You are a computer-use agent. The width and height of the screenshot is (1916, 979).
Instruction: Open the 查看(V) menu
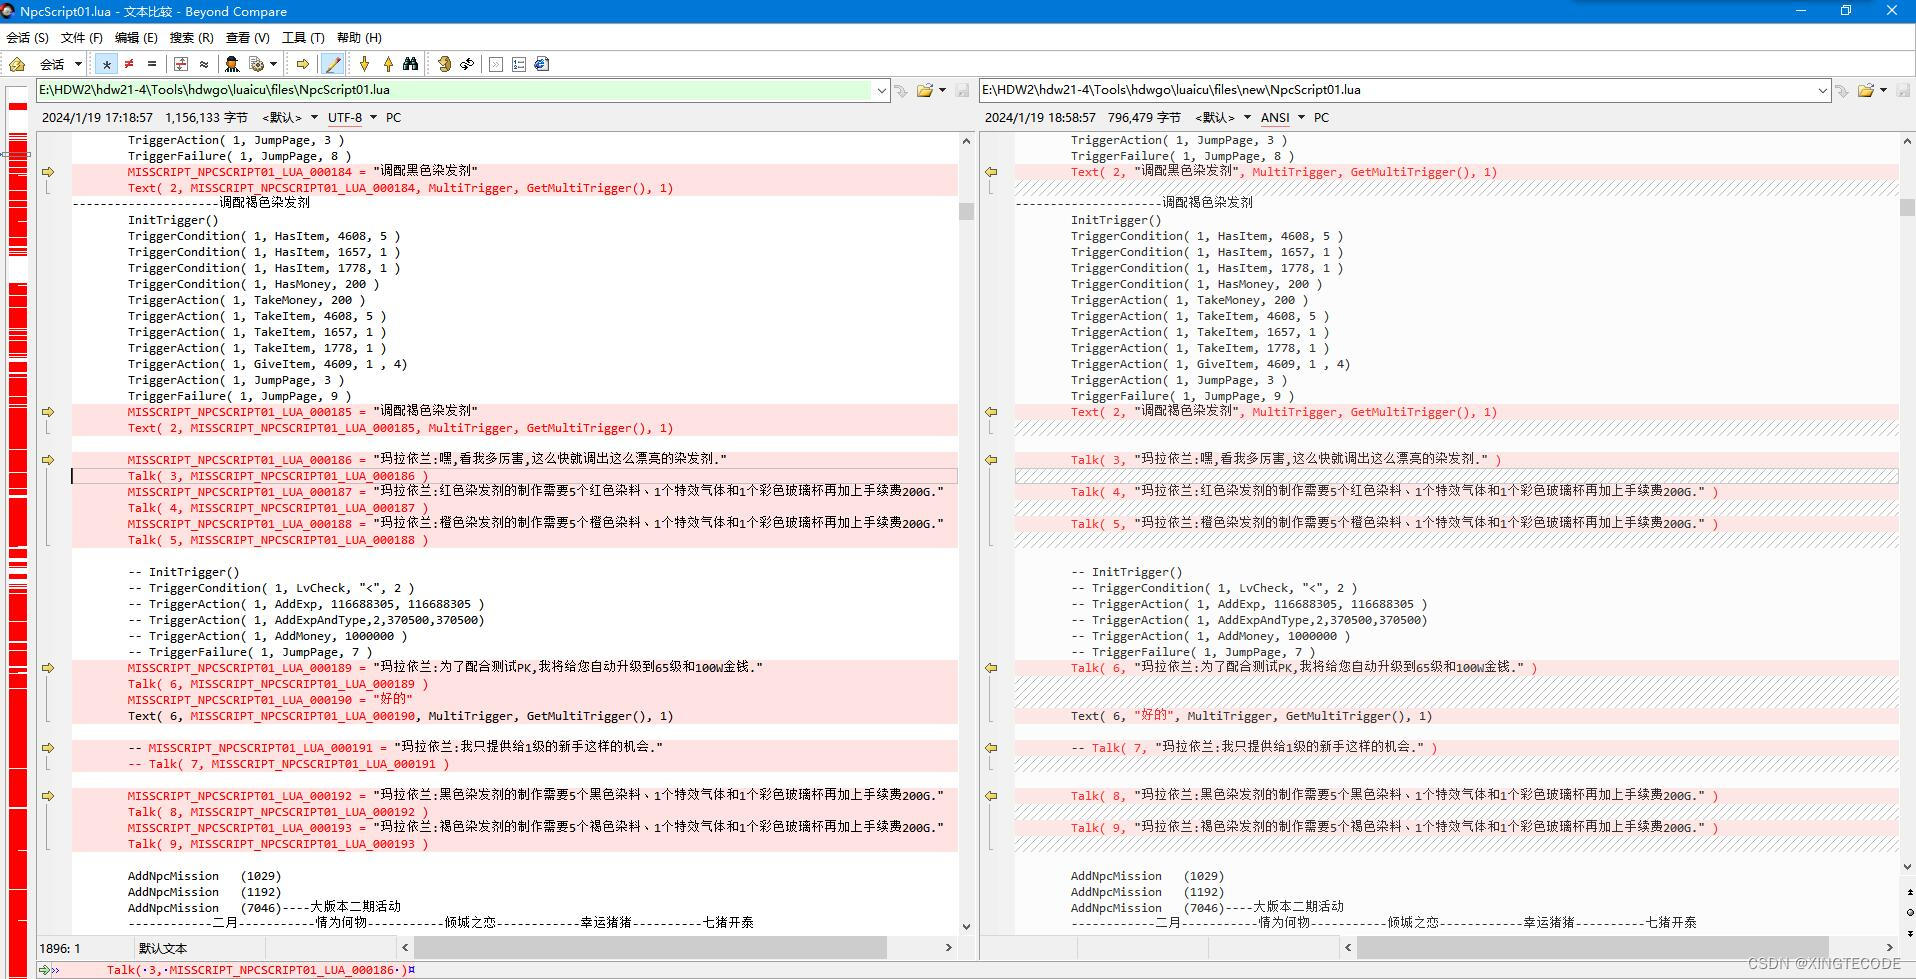point(248,37)
